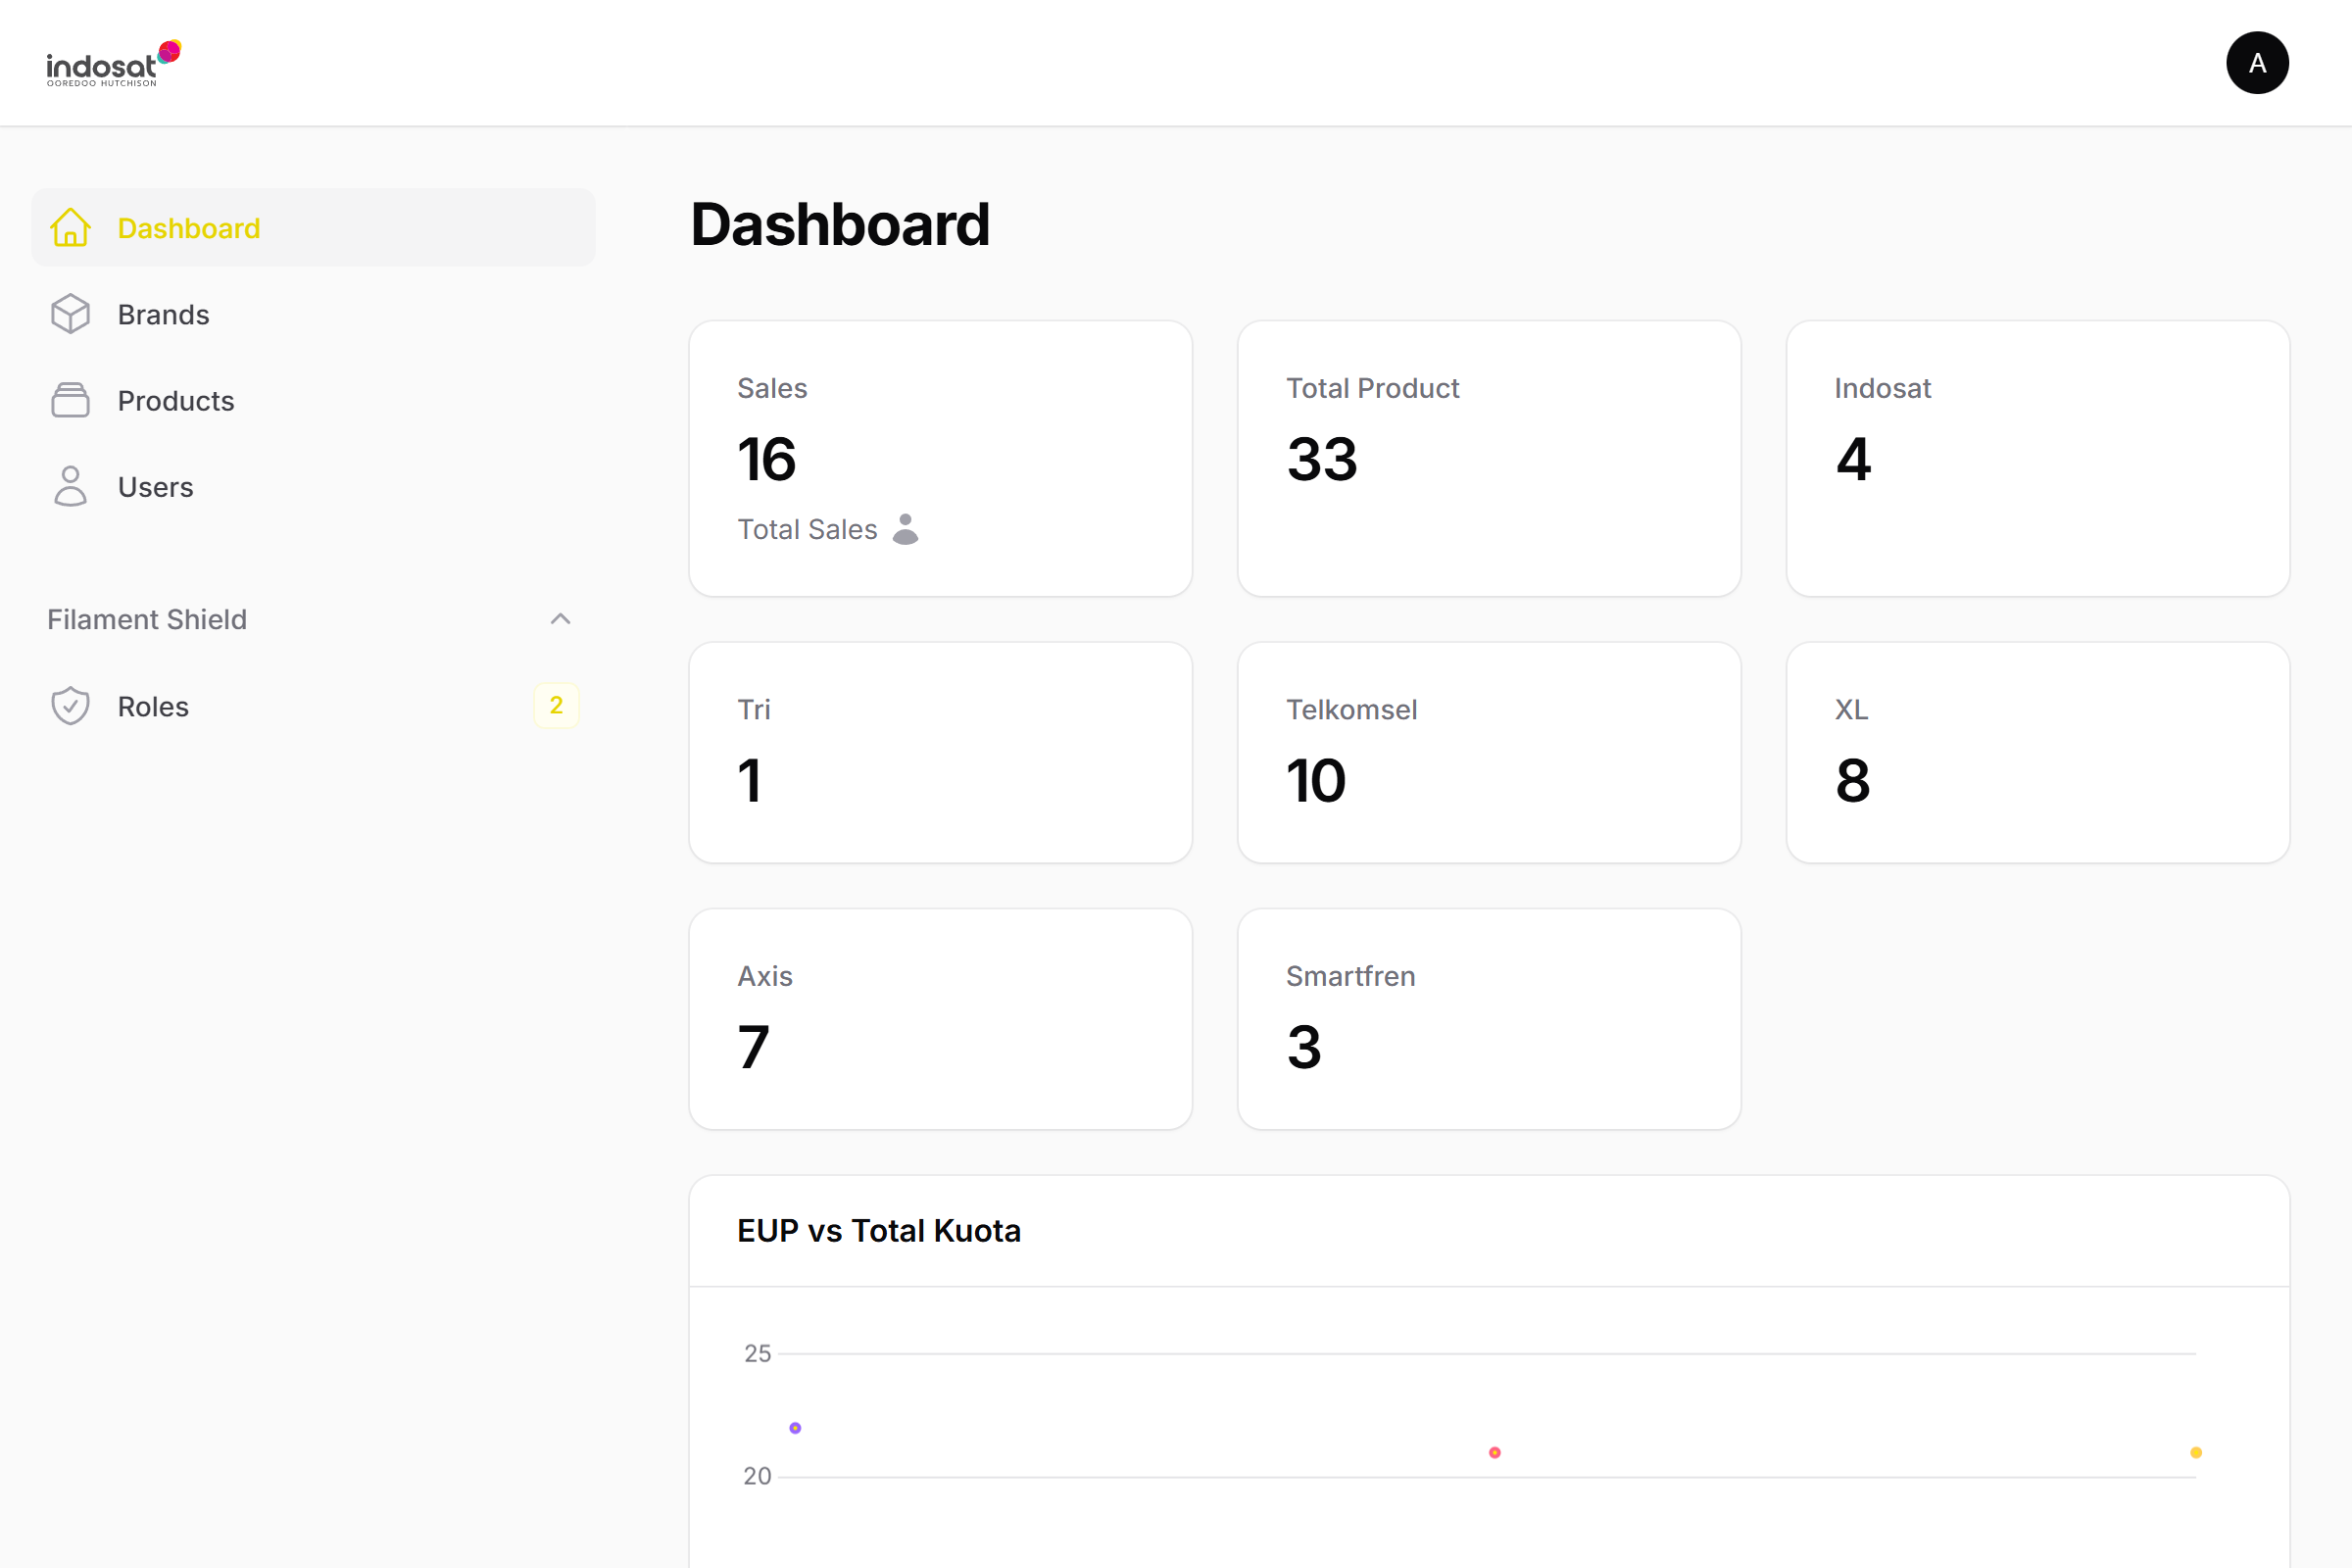Screen dimensions: 2352x1568
Task: Open the Roles page
Action: coord(153,706)
